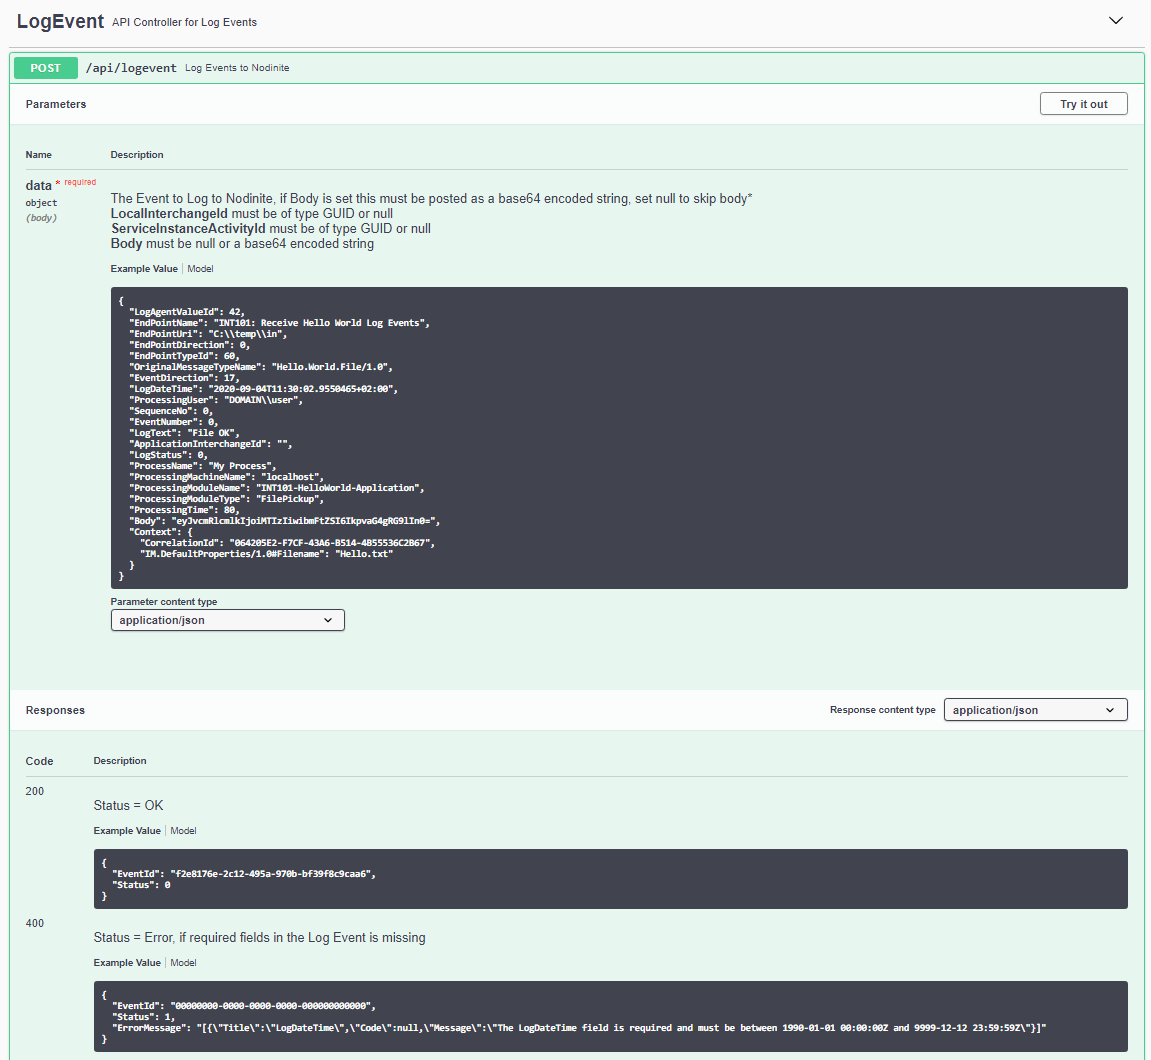The width and height of the screenshot is (1151, 1060).
Task: Click the "CorrelationId" line in Context
Action: 288,543
